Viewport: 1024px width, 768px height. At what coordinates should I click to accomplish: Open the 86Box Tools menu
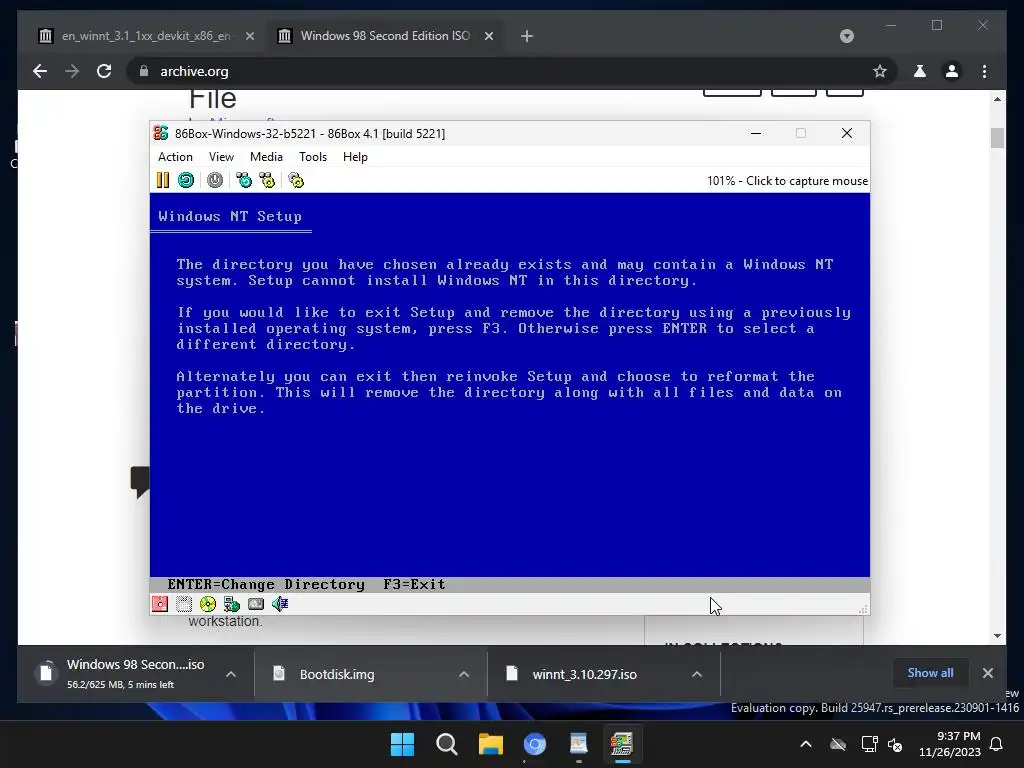point(313,157)
